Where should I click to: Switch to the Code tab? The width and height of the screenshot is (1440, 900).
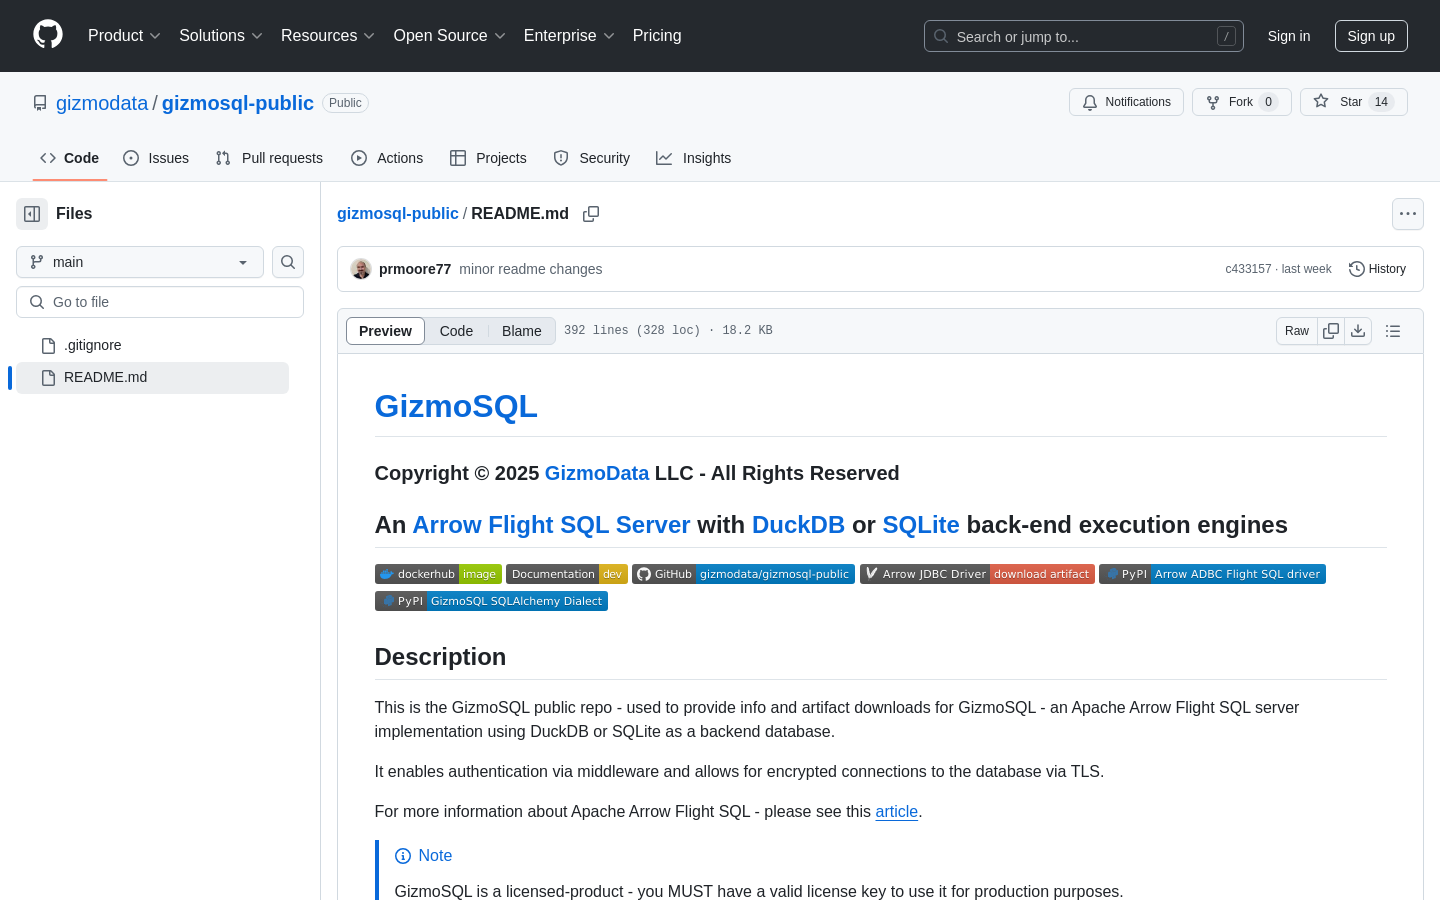70,158
